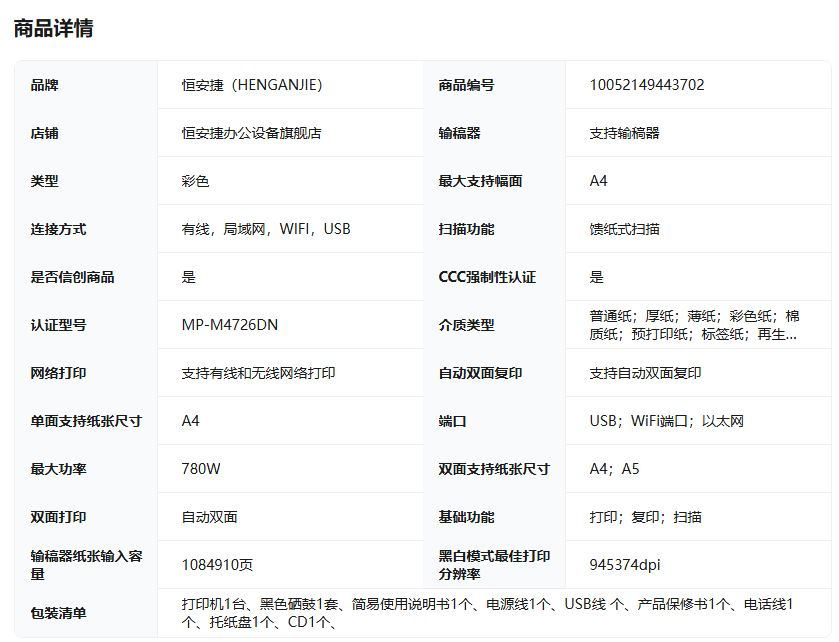Image resolution: width=839 pixels, height=642 pixels.
Task: Click the 网络打印 label
Action: [58, 373]
